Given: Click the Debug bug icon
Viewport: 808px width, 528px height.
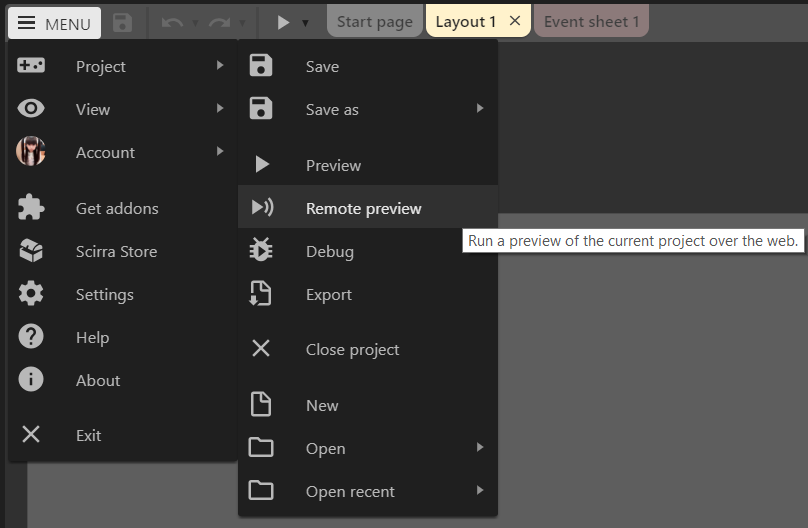Looking at the screenshot, I should 261,250.
